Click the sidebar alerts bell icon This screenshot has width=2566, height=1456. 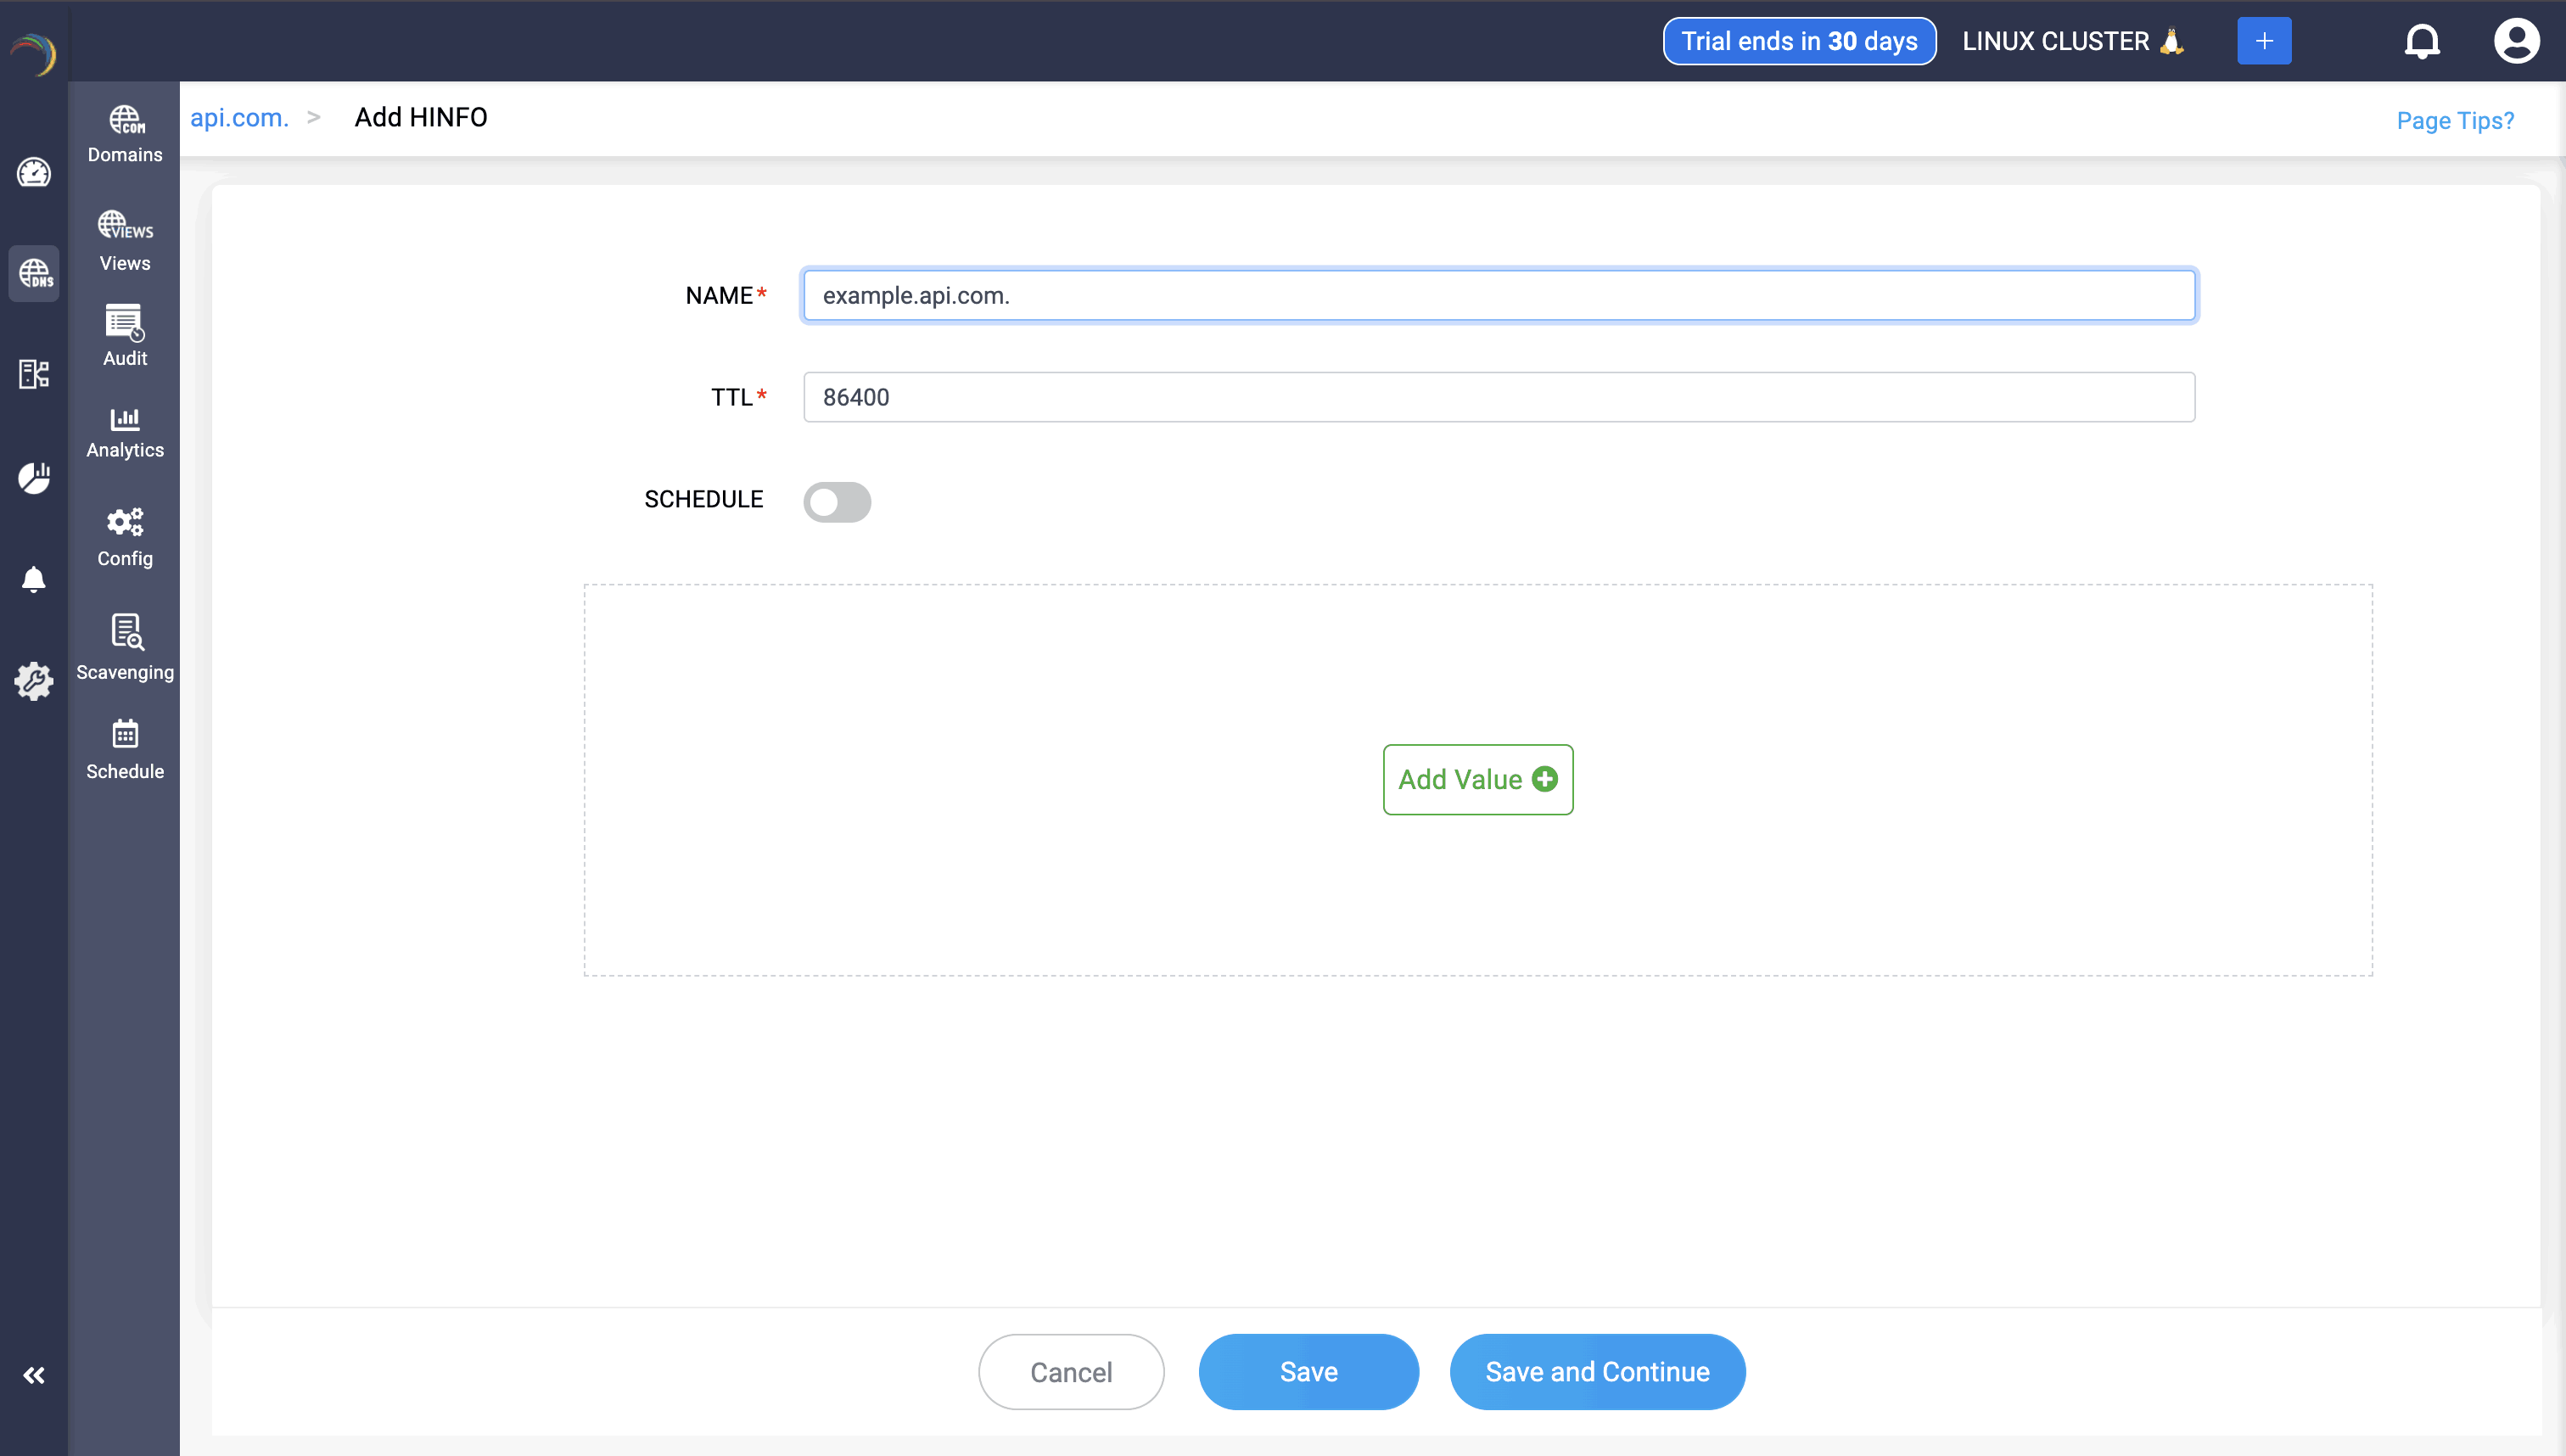tap(33, 579)
